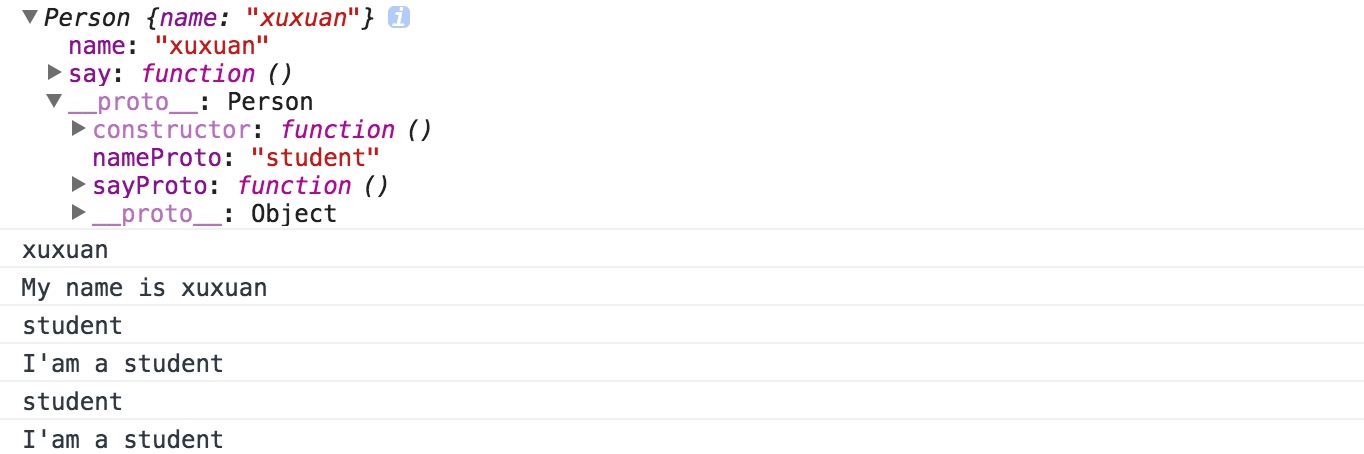Expand the constructor function entry
Screen dimensions: 1364x454
click(x=79, y=129)
